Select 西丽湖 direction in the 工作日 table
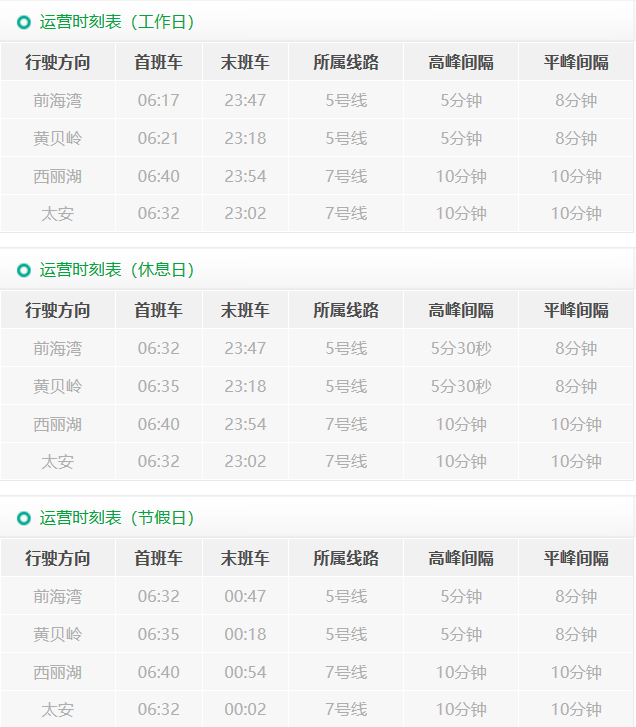The height and width of the screenshot is (727, 636). (x=58, y=176)
